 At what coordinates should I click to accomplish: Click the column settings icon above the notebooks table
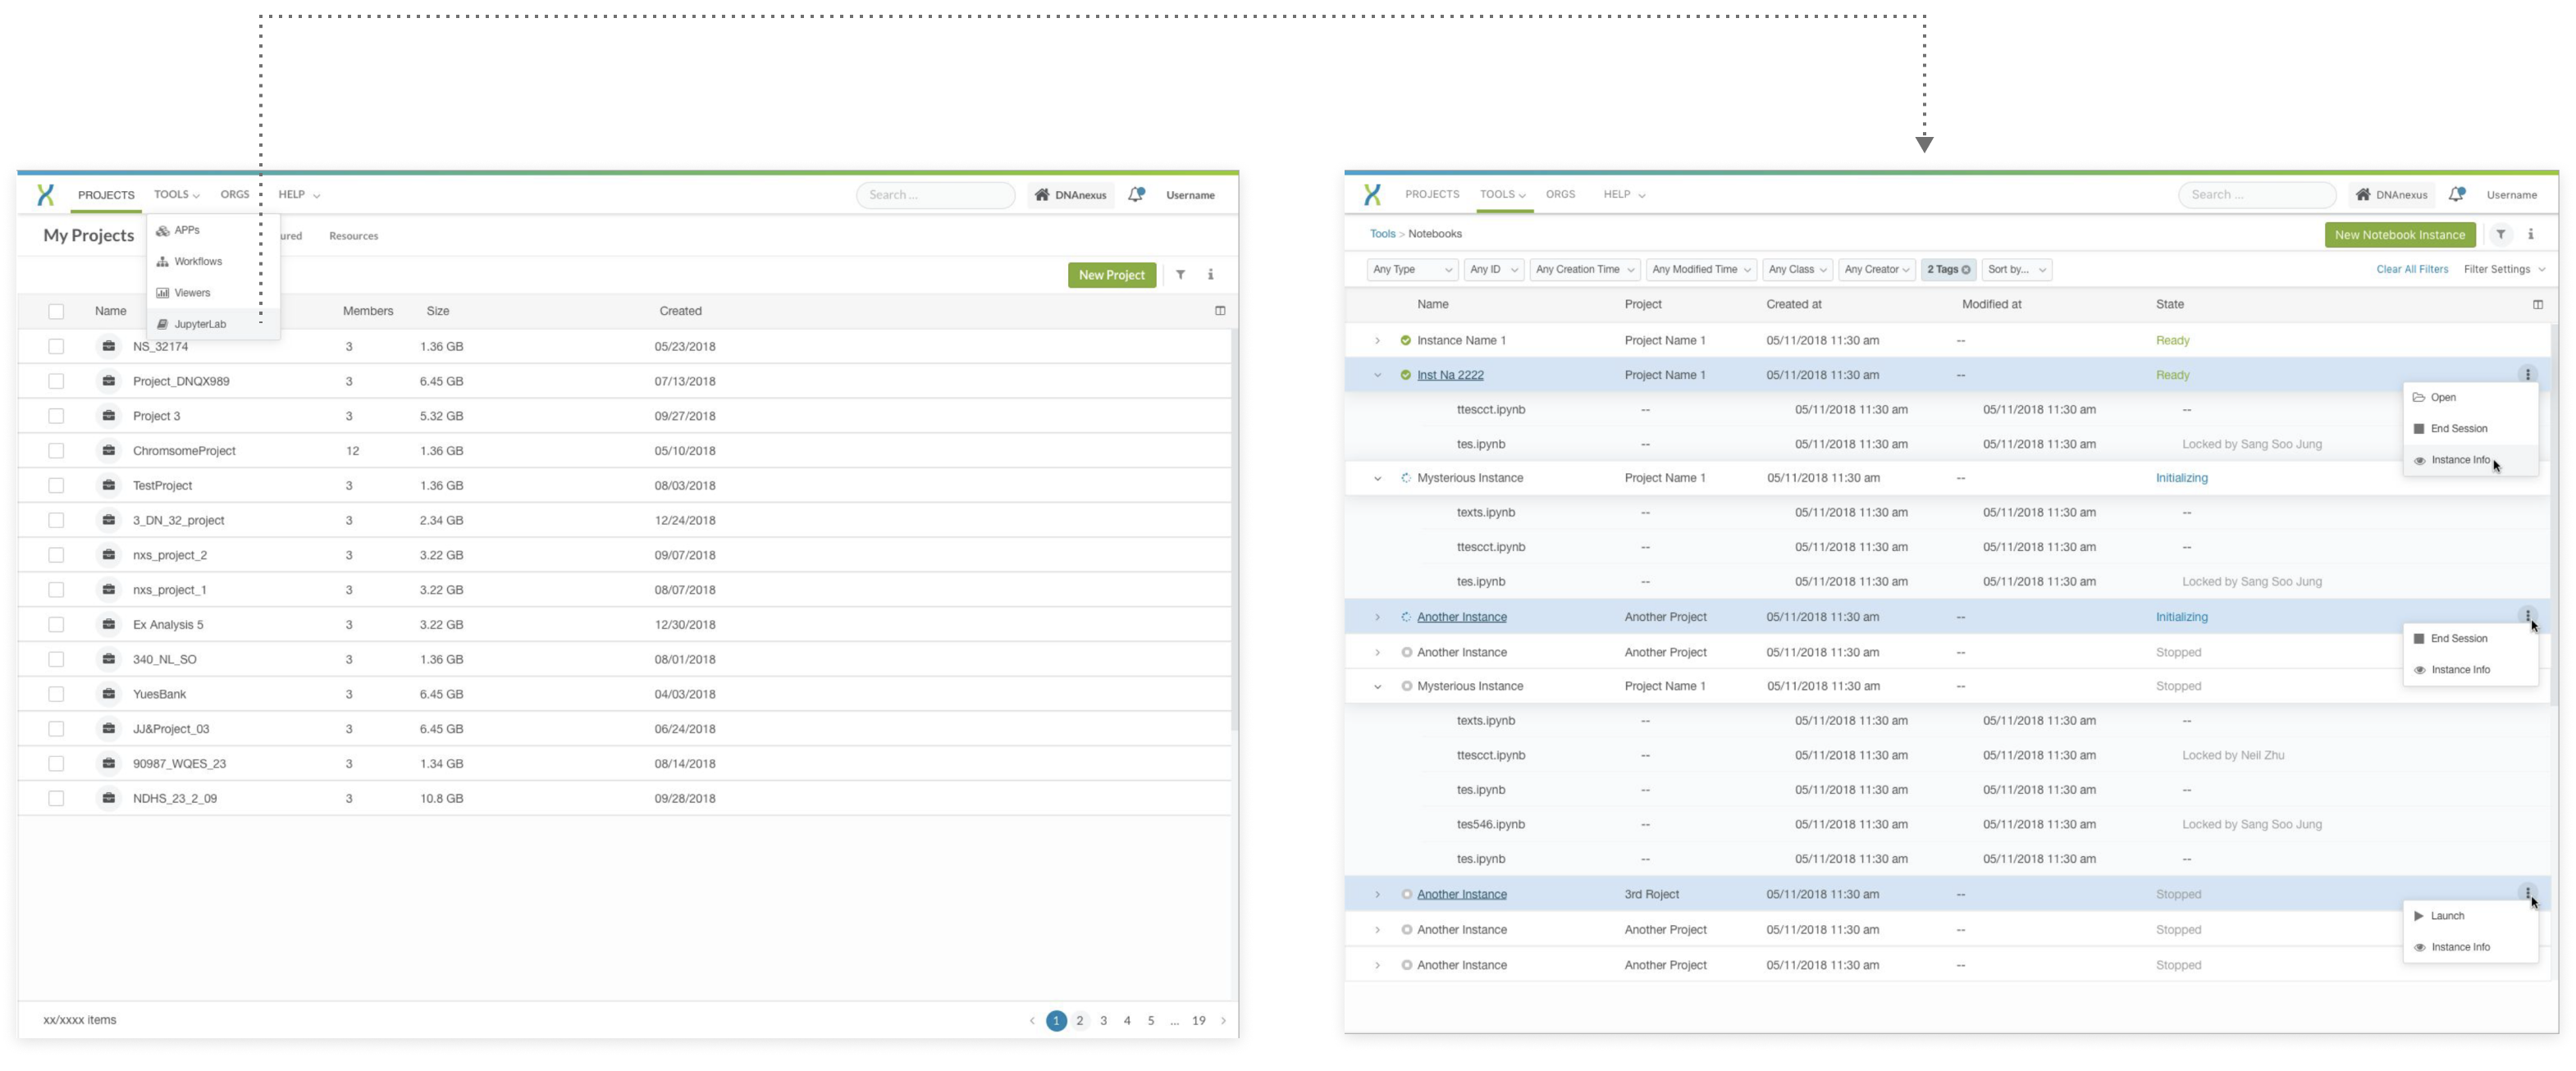point(2538,304)
